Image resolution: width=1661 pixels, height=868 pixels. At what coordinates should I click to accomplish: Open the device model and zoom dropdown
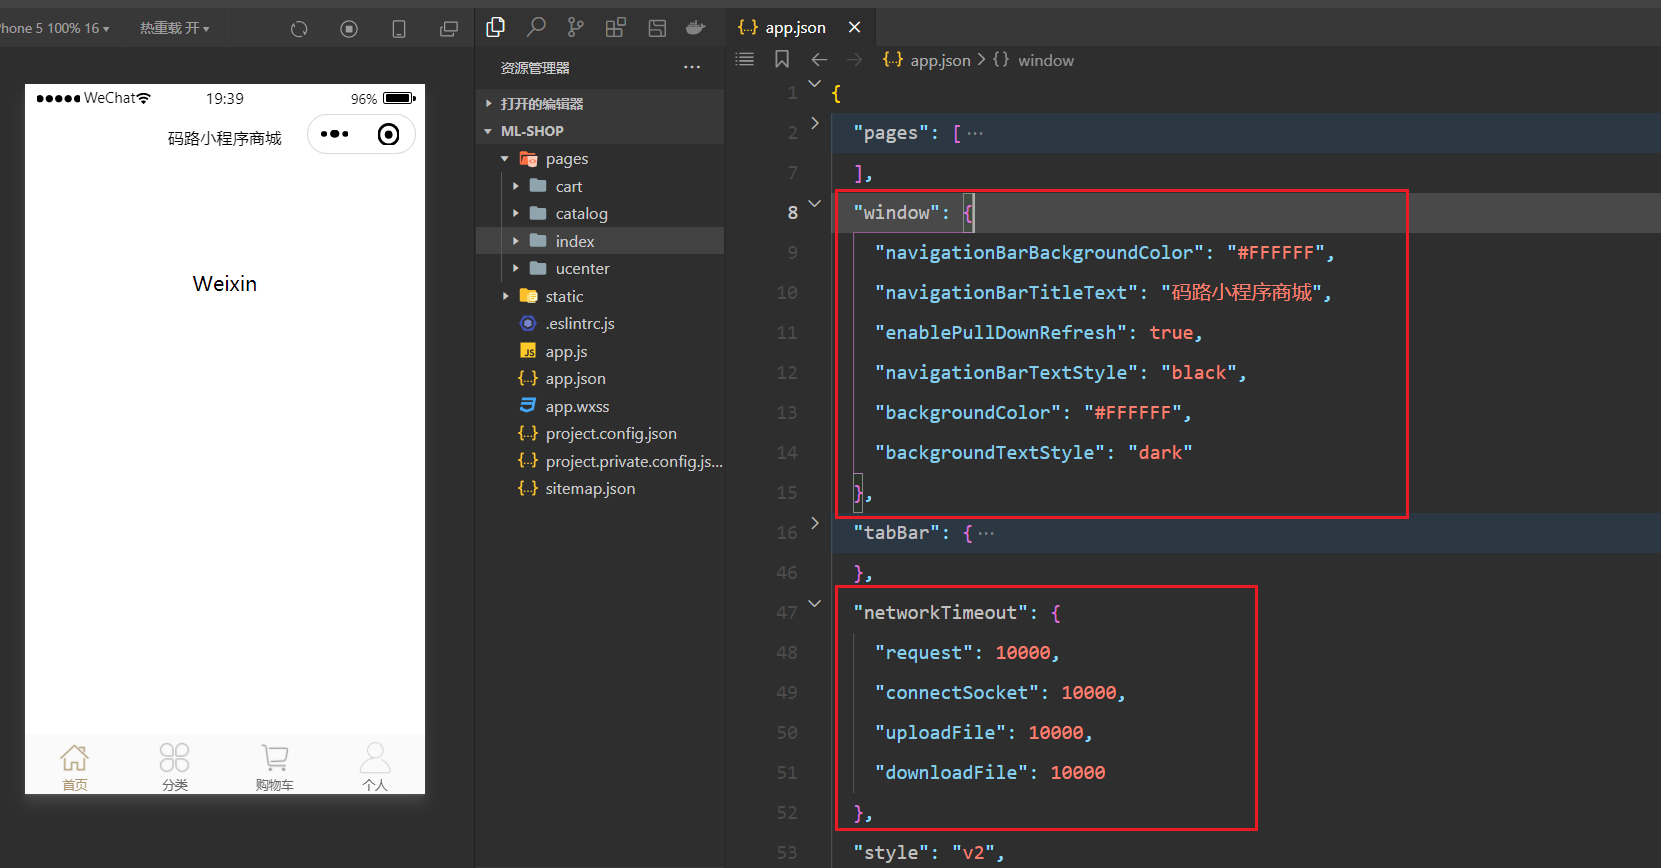pyautogui.click(x=55, y=28)
